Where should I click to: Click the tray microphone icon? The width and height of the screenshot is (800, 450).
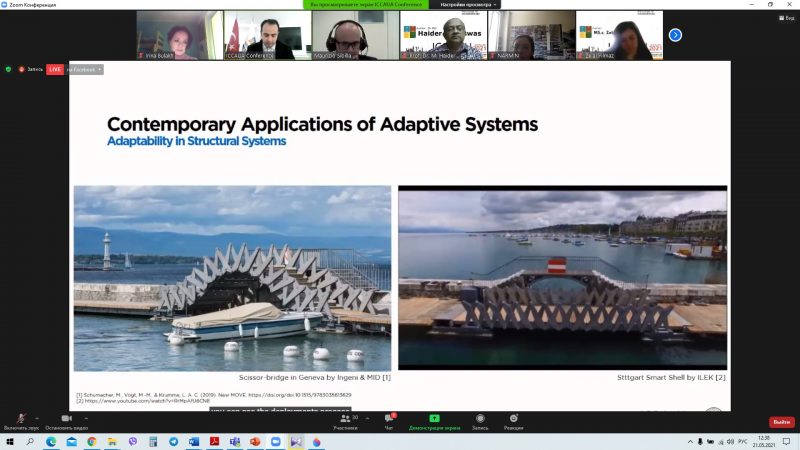700,442
